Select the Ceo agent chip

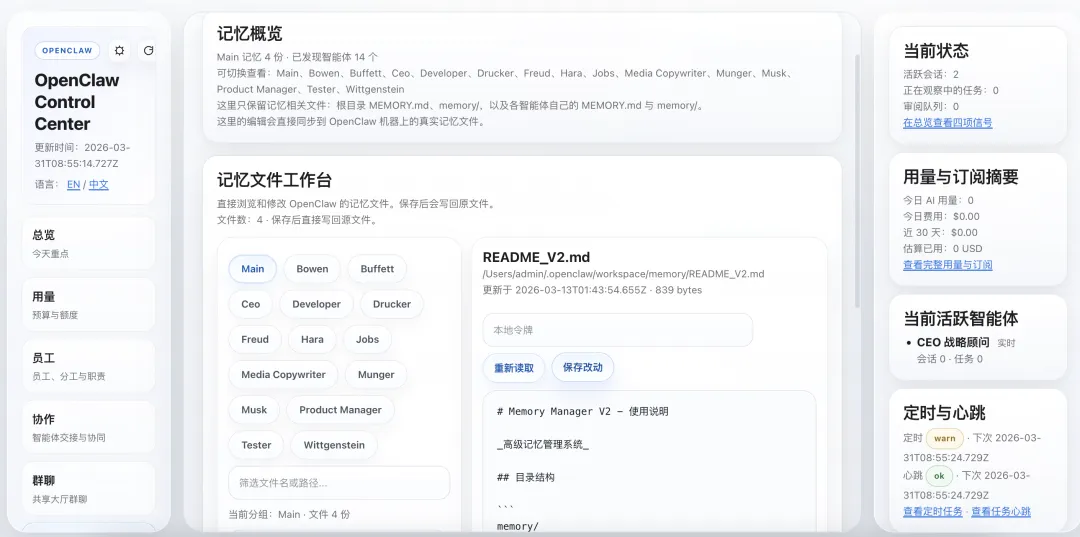251,304
